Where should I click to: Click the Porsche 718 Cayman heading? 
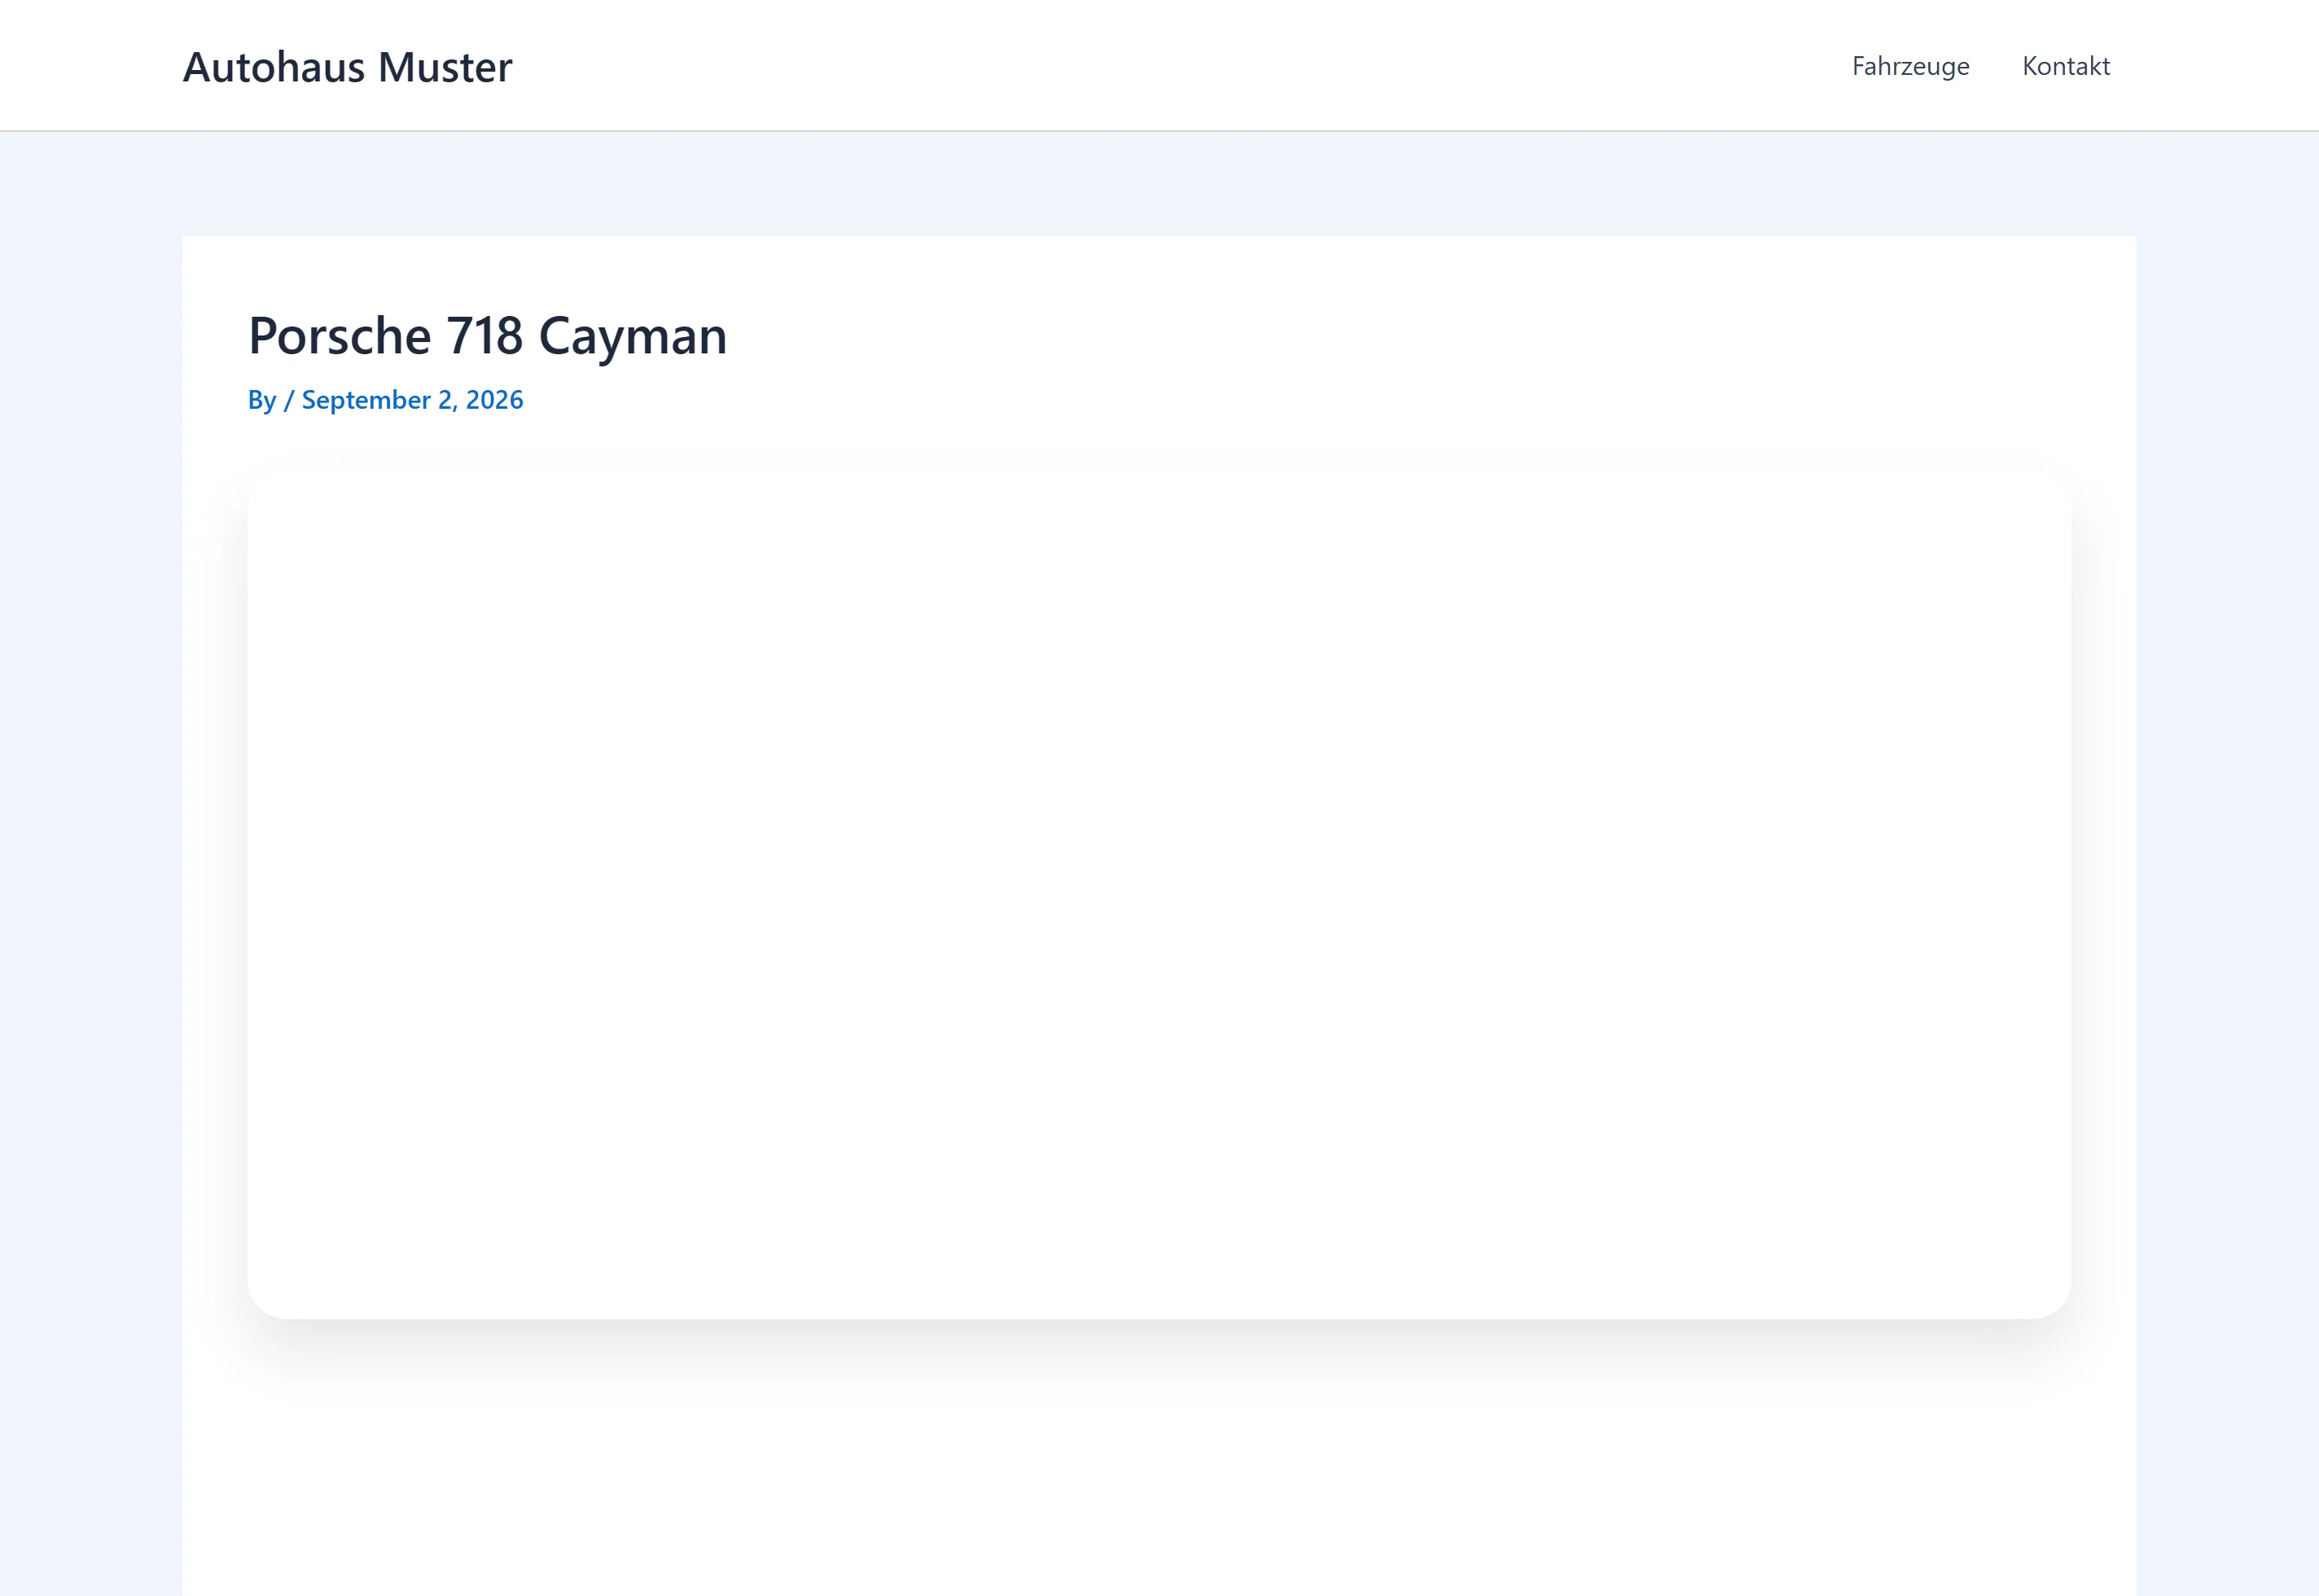487,335
